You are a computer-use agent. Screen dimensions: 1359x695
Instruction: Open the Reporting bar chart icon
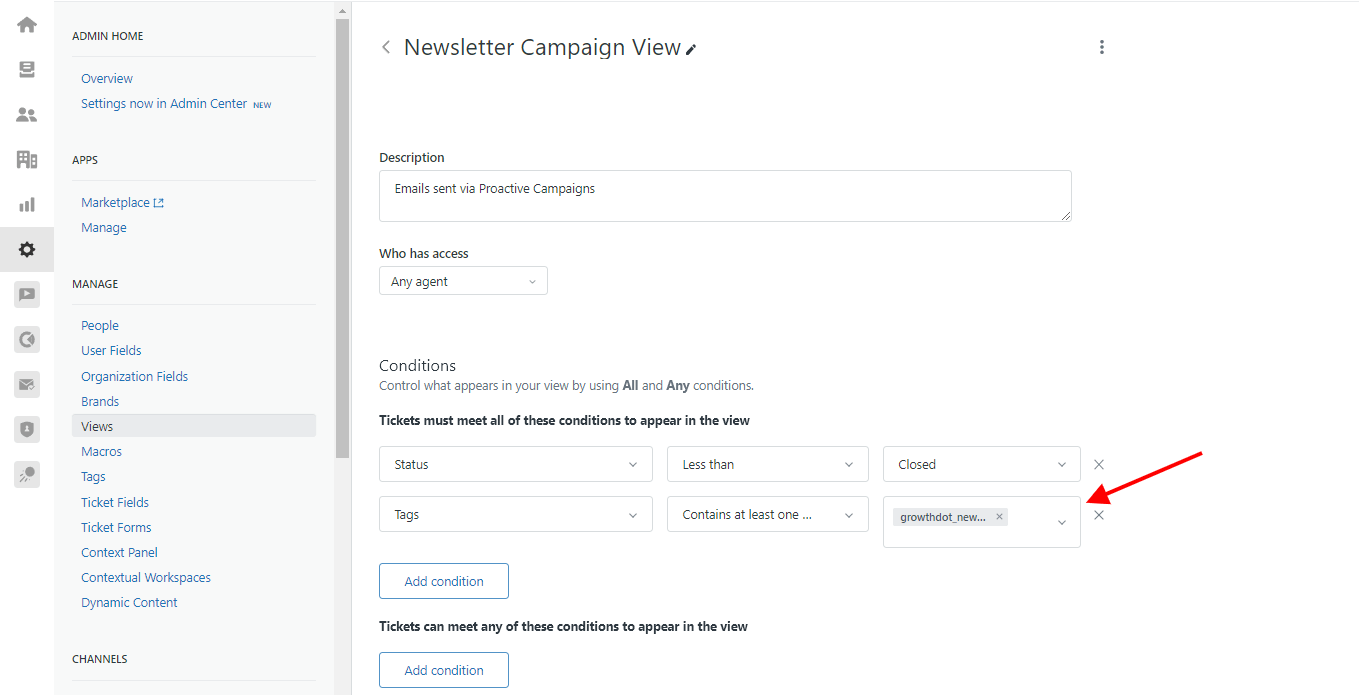click(27, 204)
